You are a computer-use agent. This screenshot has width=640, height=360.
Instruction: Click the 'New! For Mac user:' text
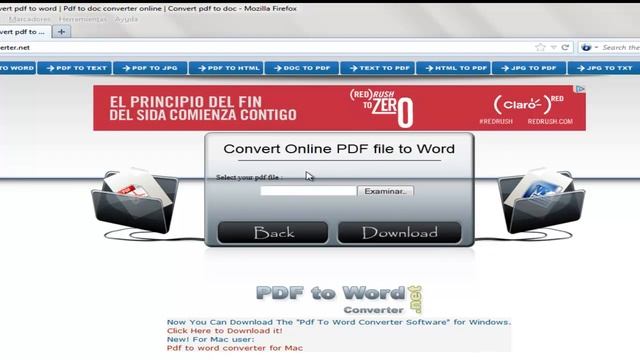[x=210, y=340]
